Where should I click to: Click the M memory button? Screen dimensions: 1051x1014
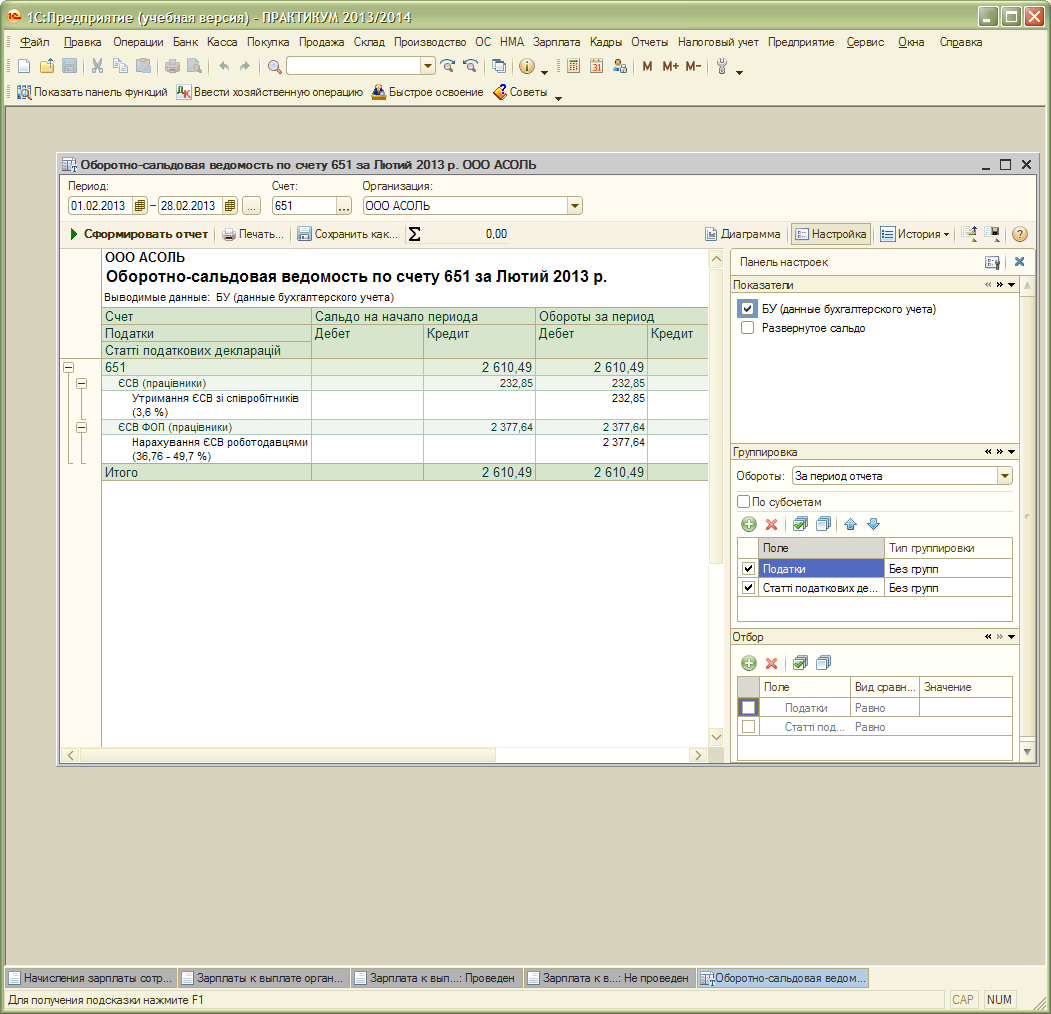[x=647, y=66]
